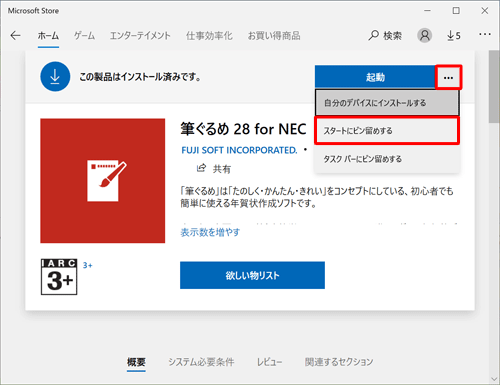Close the Microsoft Store window

tap(485, 11)
